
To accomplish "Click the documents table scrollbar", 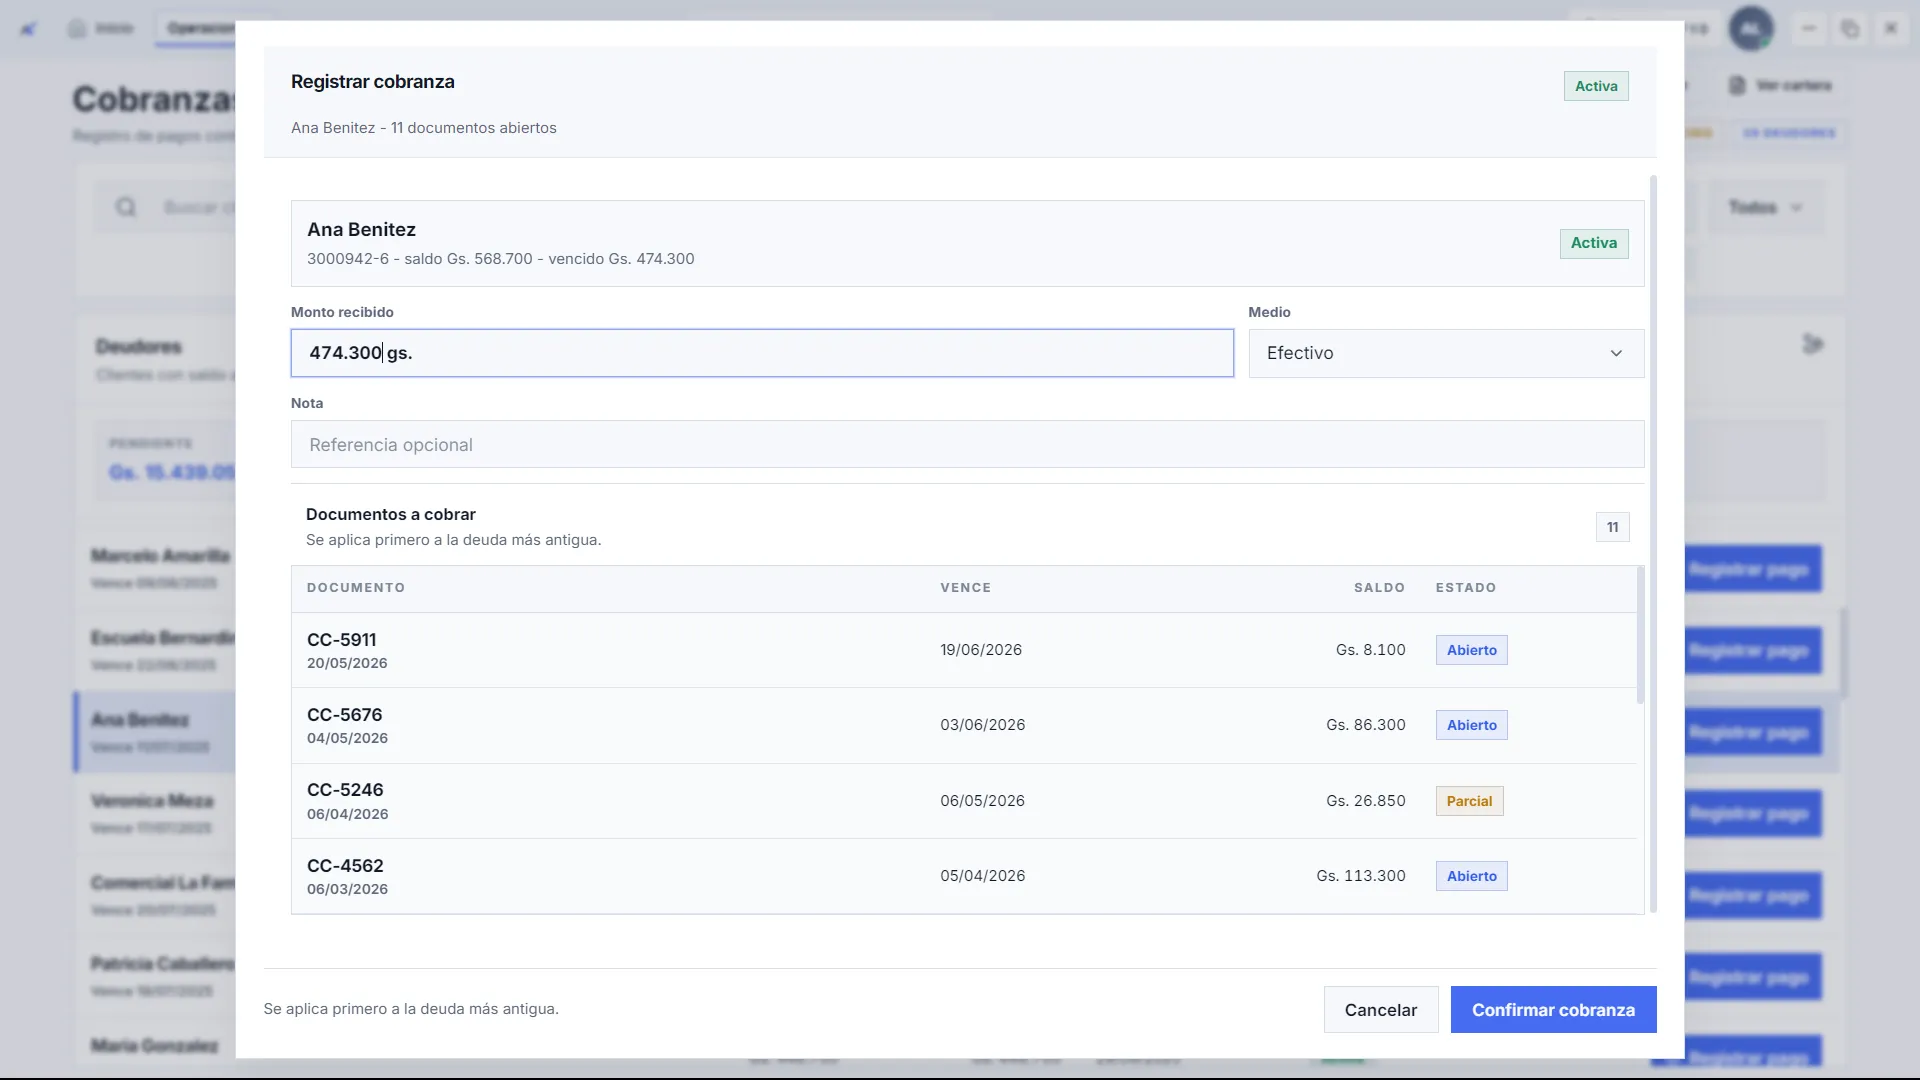I will 1640,635.
